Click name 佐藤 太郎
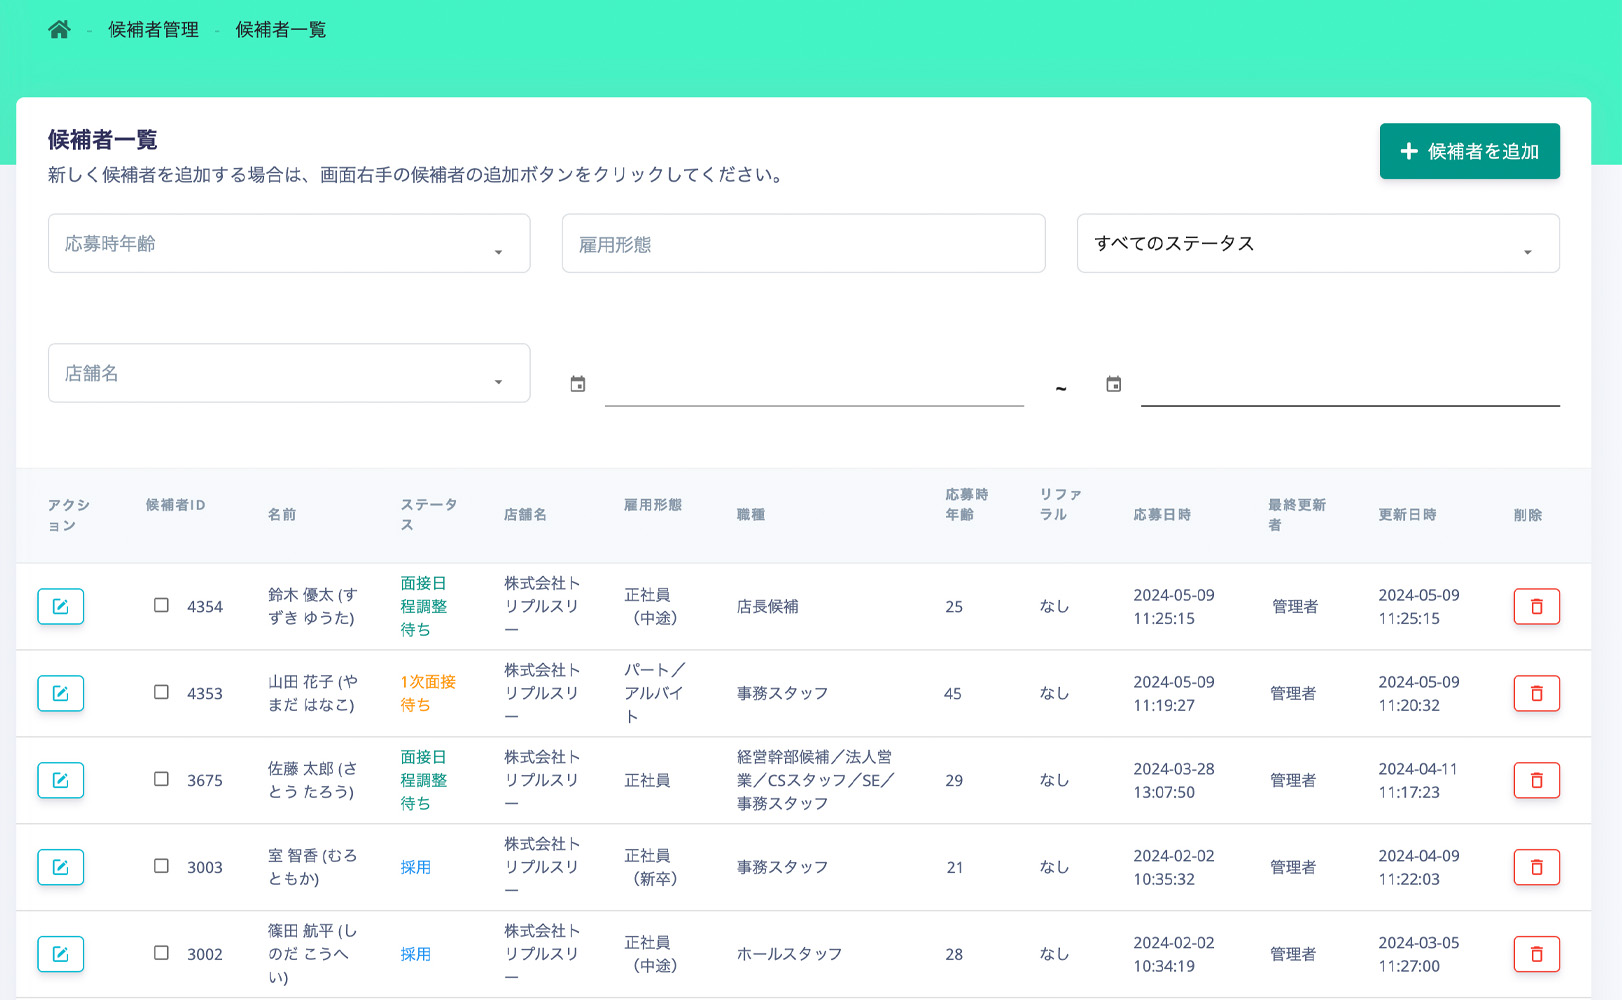 tap(312, 780)
